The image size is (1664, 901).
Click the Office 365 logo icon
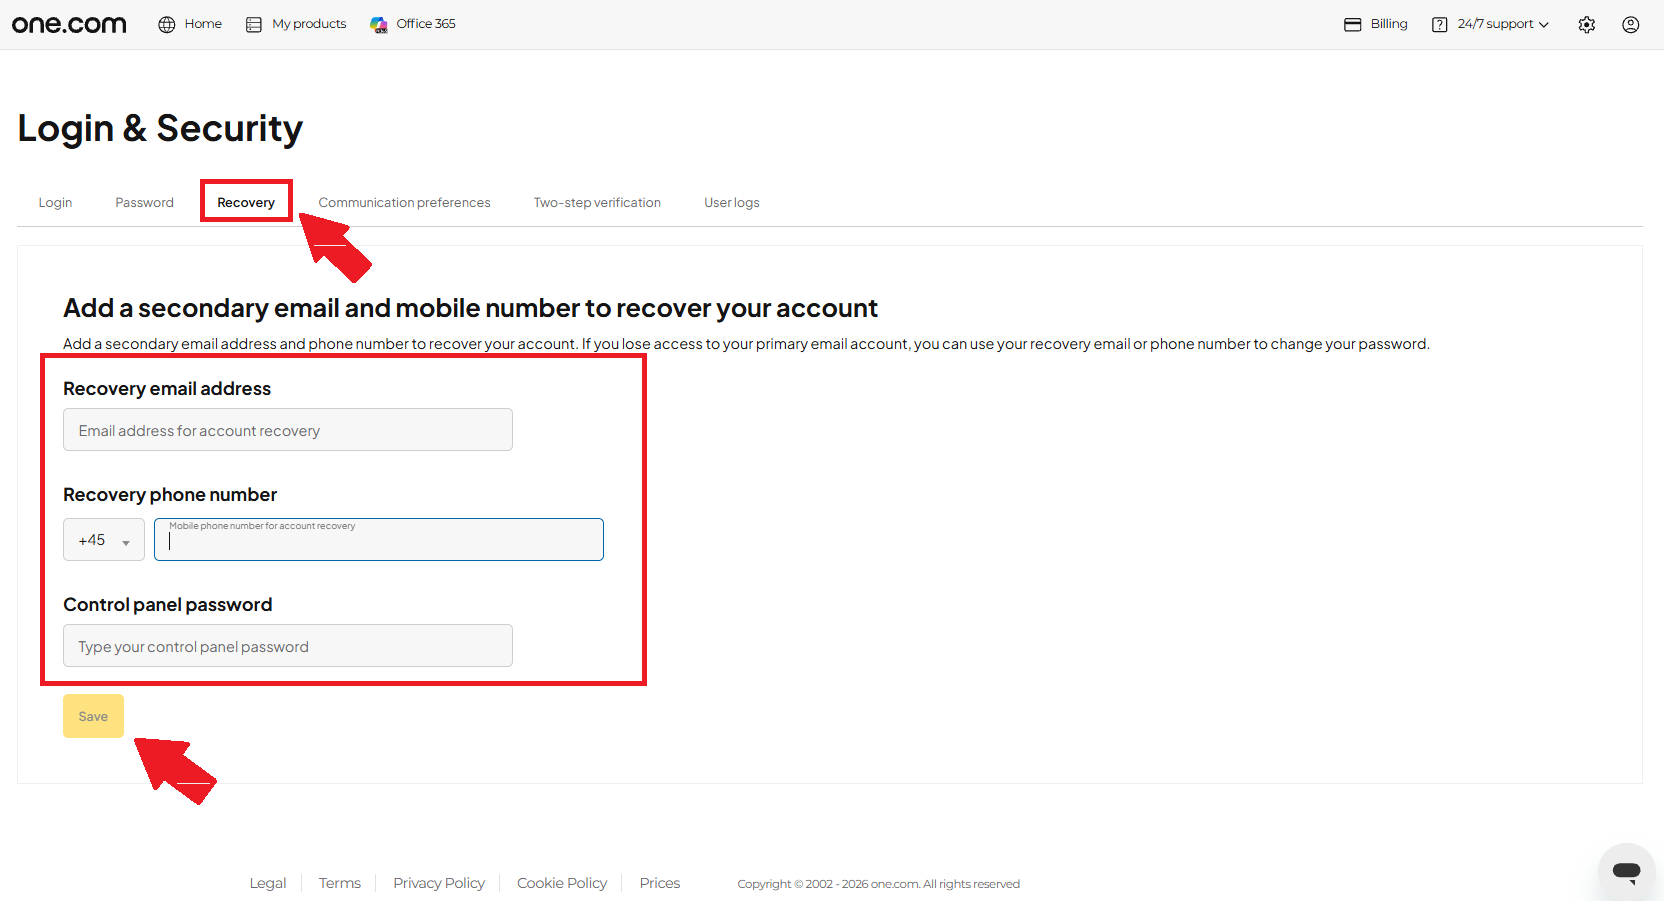pos(379,24)
